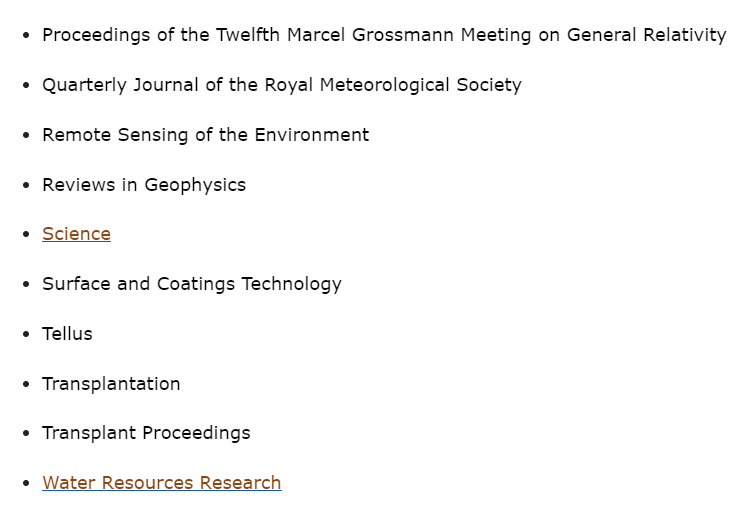
Task: Open the Water Resources Research link
Action: [x=161, y=483]
